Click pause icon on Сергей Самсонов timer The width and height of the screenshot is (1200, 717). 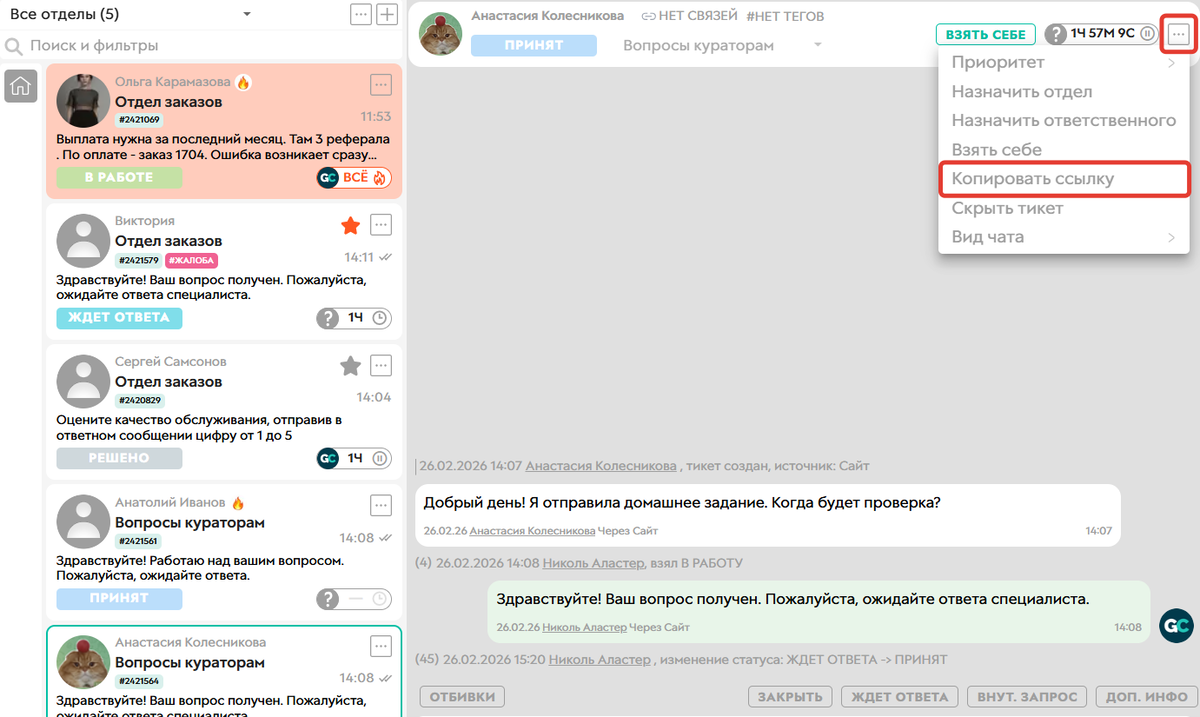380,459
